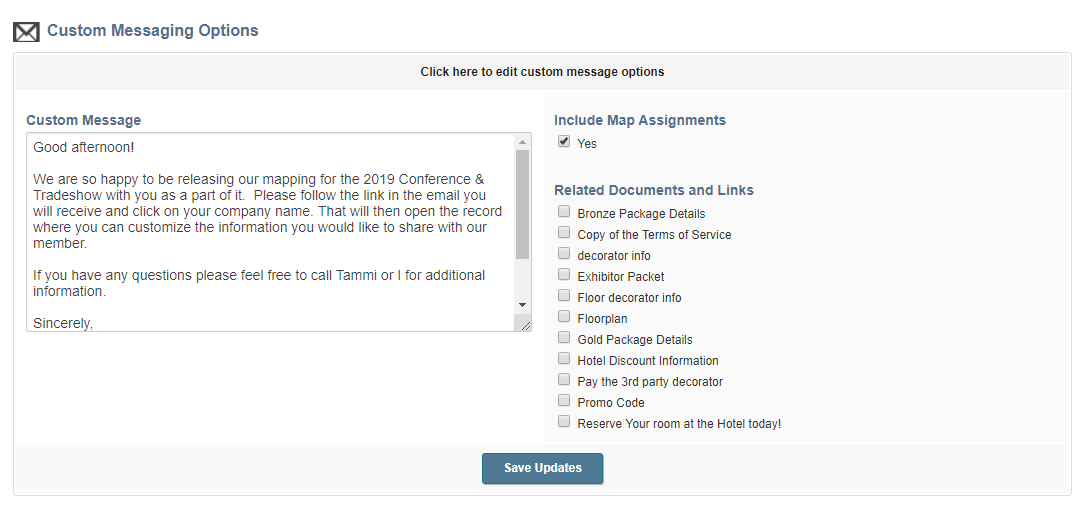Check Floor decorator info
The height and width of the screenshot is (512, 1085).
point(564,295)
